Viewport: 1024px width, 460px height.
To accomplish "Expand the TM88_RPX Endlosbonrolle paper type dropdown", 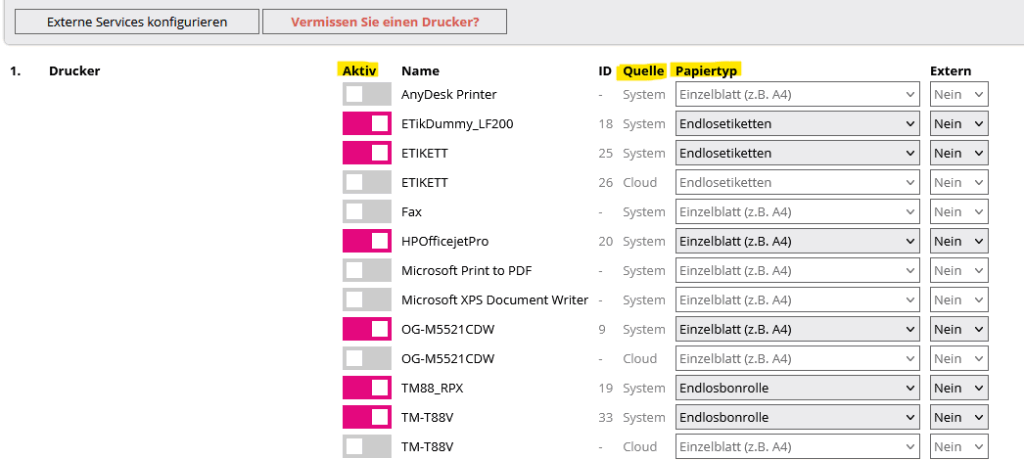I will click(797, 388).
